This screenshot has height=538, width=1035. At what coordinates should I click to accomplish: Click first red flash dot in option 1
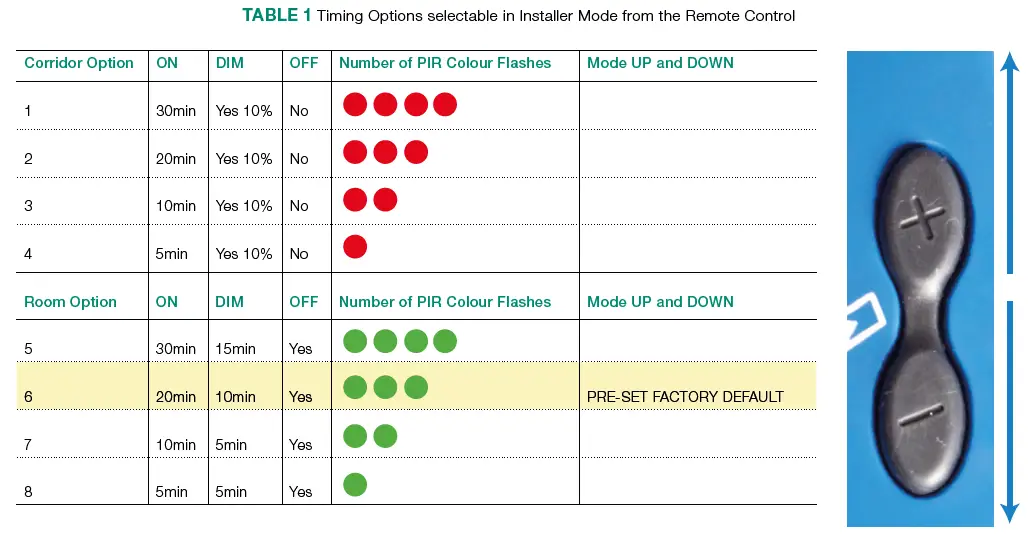[x=355, y=104]
